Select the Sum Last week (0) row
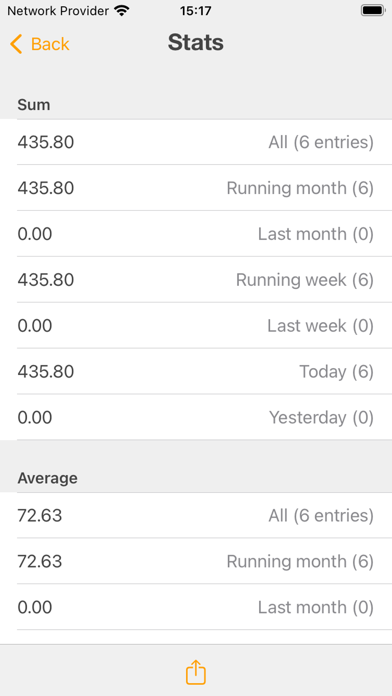This screenshot has height=696, width=392. 196,325
